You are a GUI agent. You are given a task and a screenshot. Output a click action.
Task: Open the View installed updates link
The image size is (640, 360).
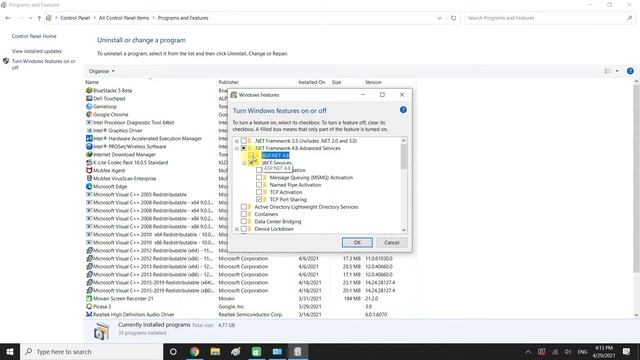[37, 51]
